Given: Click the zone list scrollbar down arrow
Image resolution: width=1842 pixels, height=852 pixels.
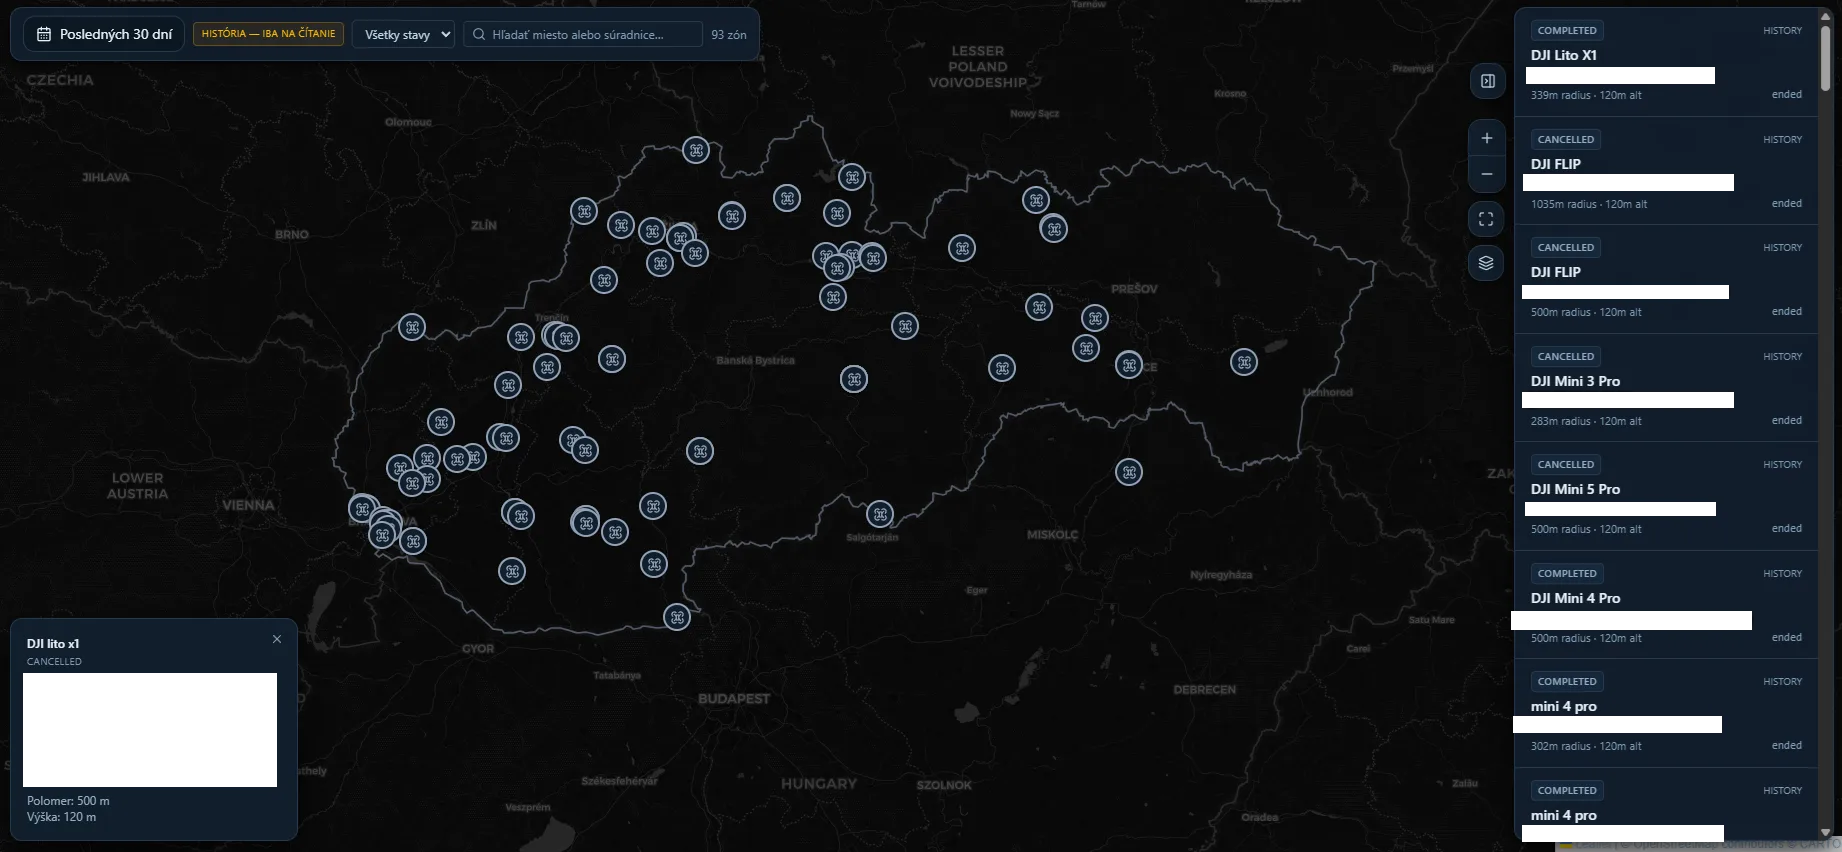Looking at the screenshot, I should pyautogui.click(x=1825, y=832).
